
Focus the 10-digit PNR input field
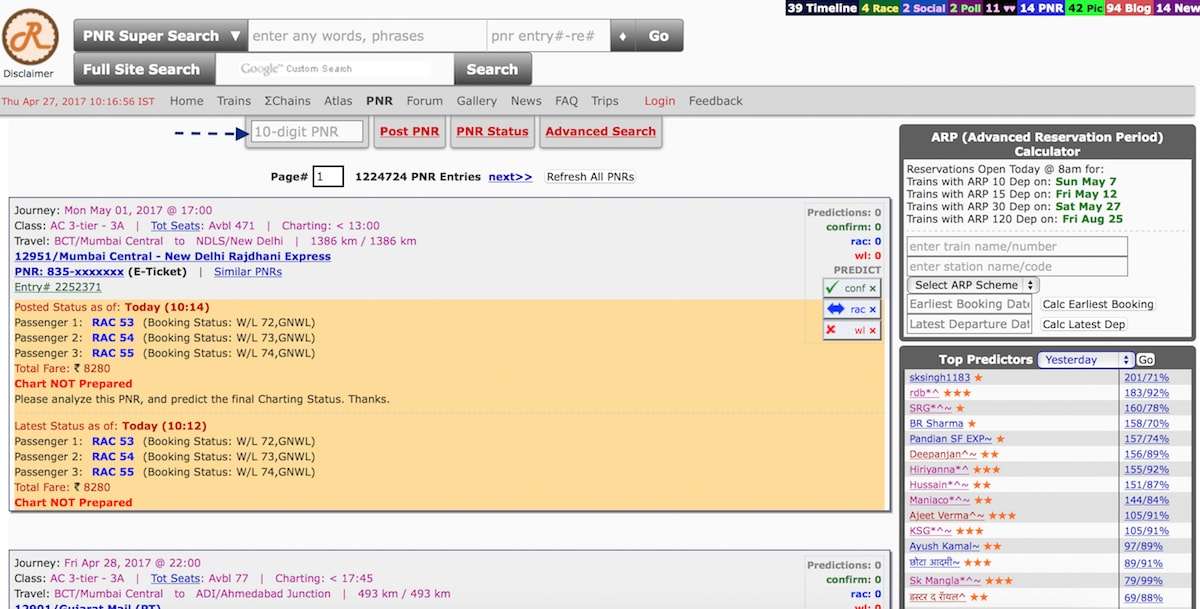click(306, 132)
